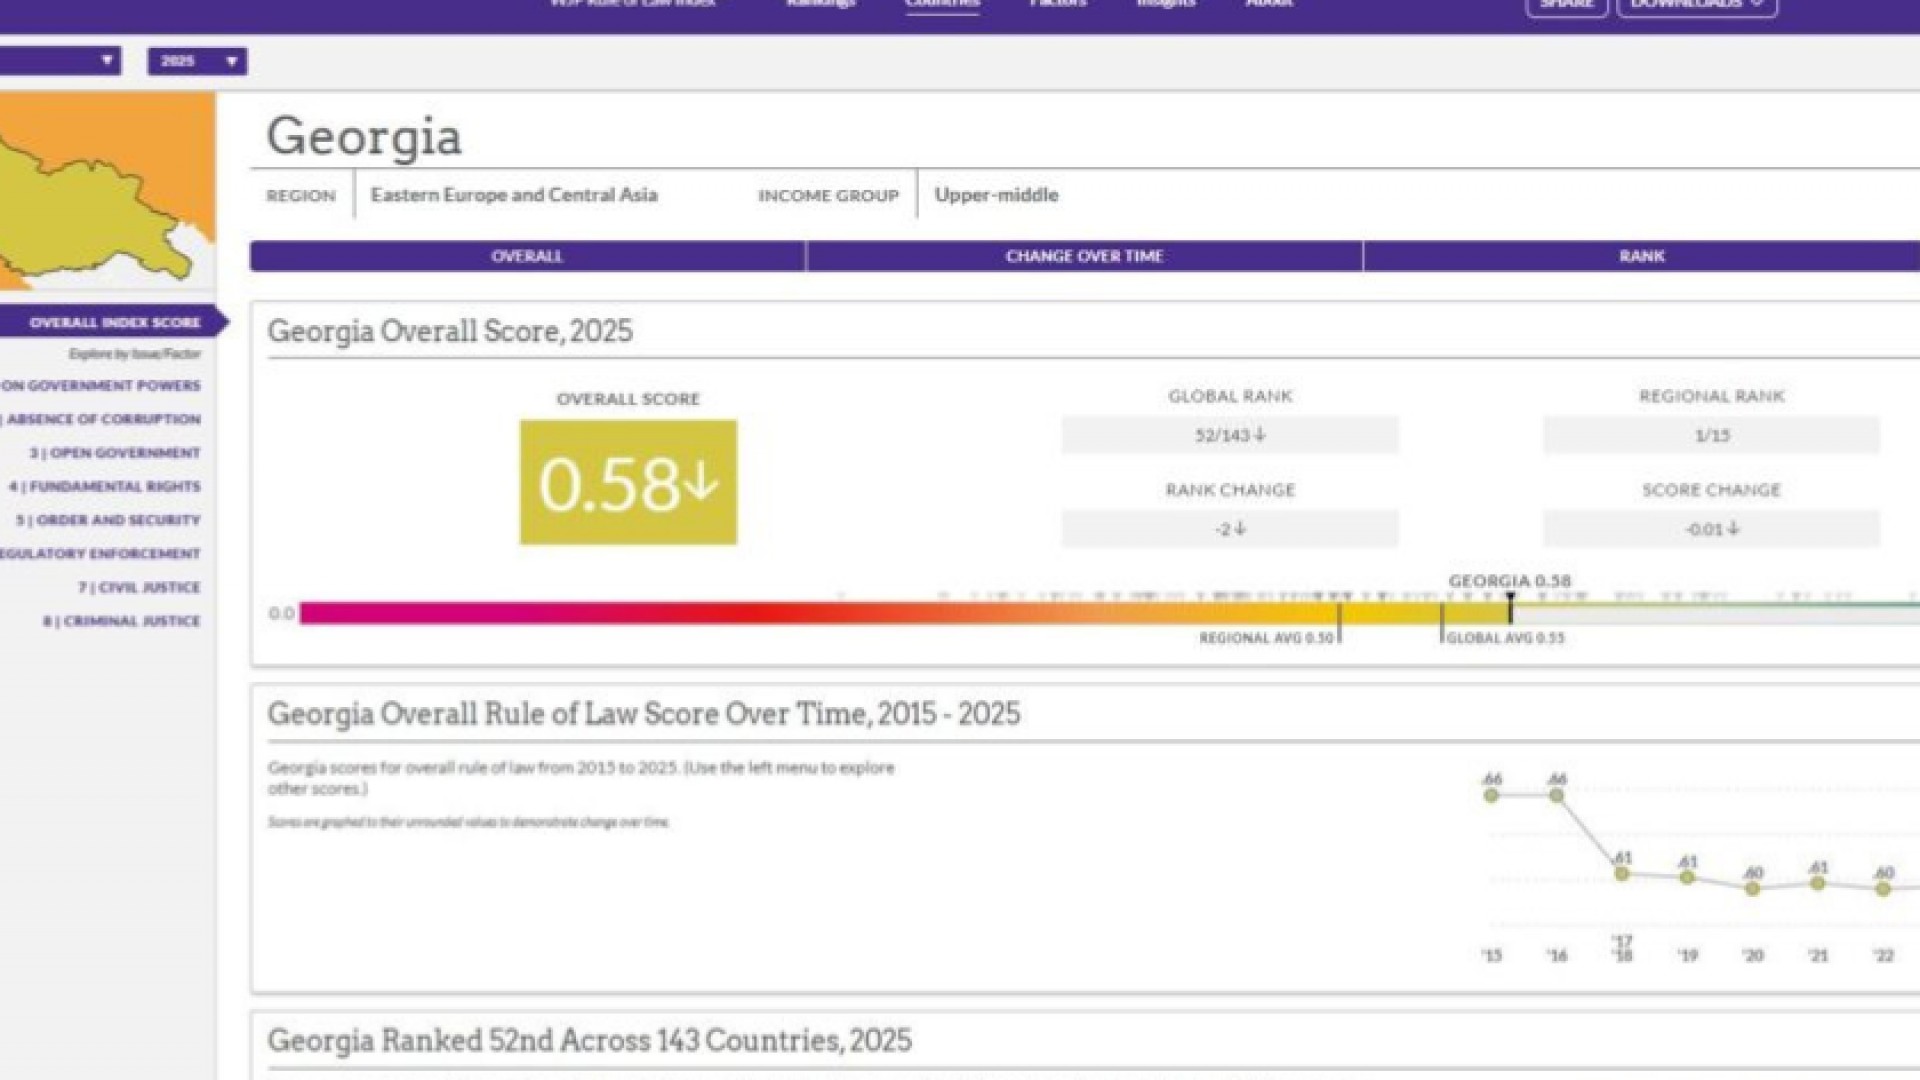Click the Georgia map thumbnail

107,190
